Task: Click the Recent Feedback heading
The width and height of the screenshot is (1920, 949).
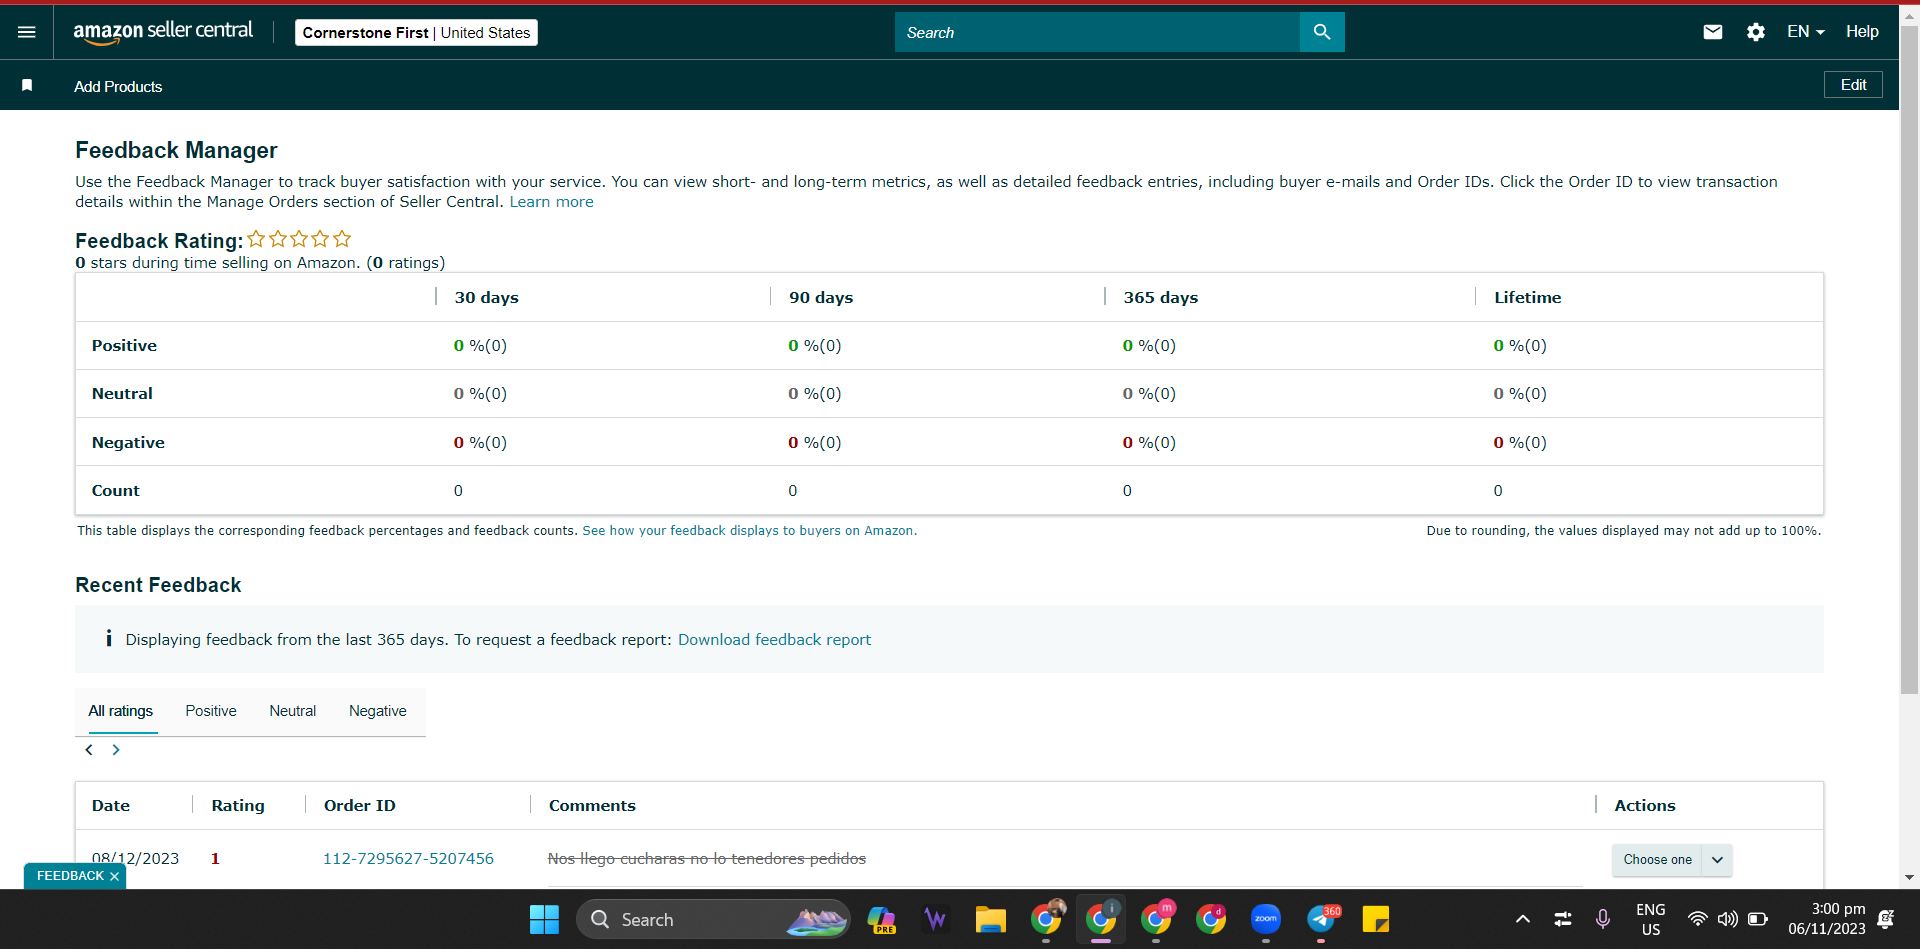Action: (158, 586)
